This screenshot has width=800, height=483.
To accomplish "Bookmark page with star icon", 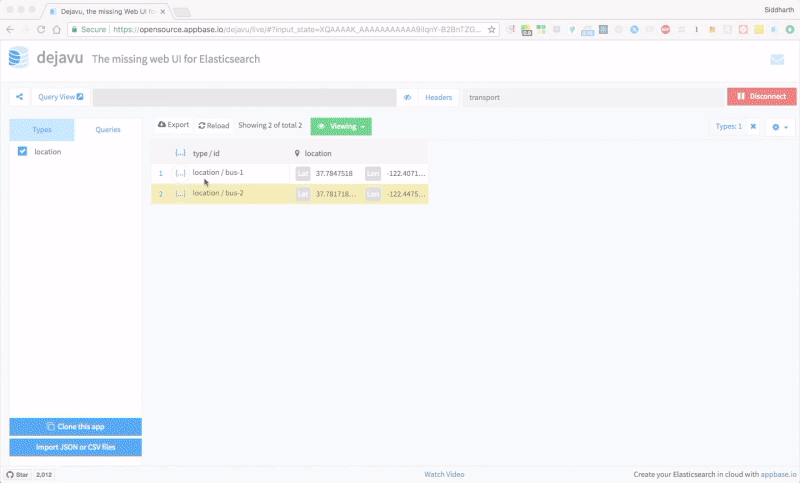I will (x=491, y=30).
